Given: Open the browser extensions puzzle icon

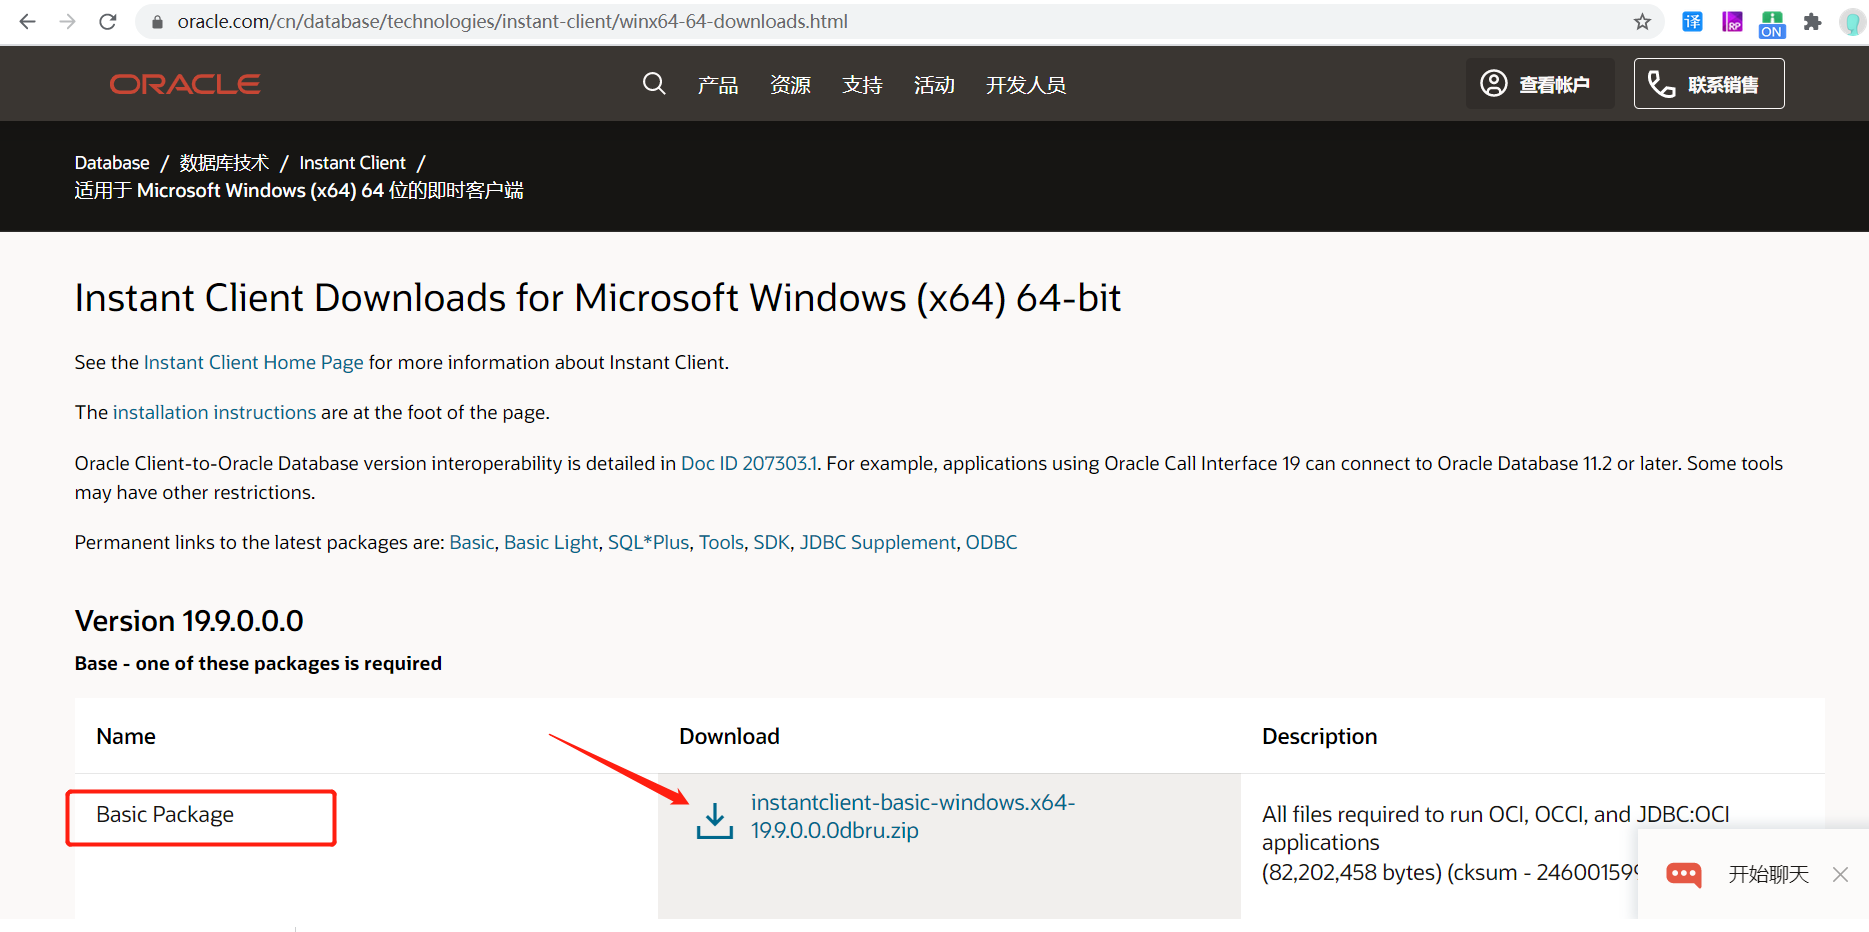Looking at the screenshot, I should coord(1812,21).
